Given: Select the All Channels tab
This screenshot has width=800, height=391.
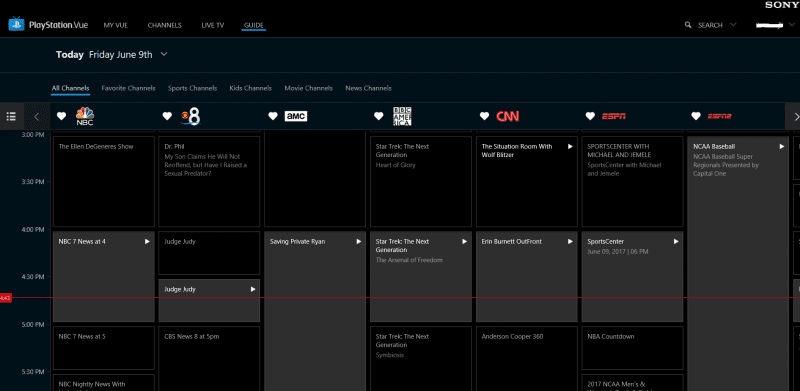Looking at the screenshot, I should click(70, 88).
